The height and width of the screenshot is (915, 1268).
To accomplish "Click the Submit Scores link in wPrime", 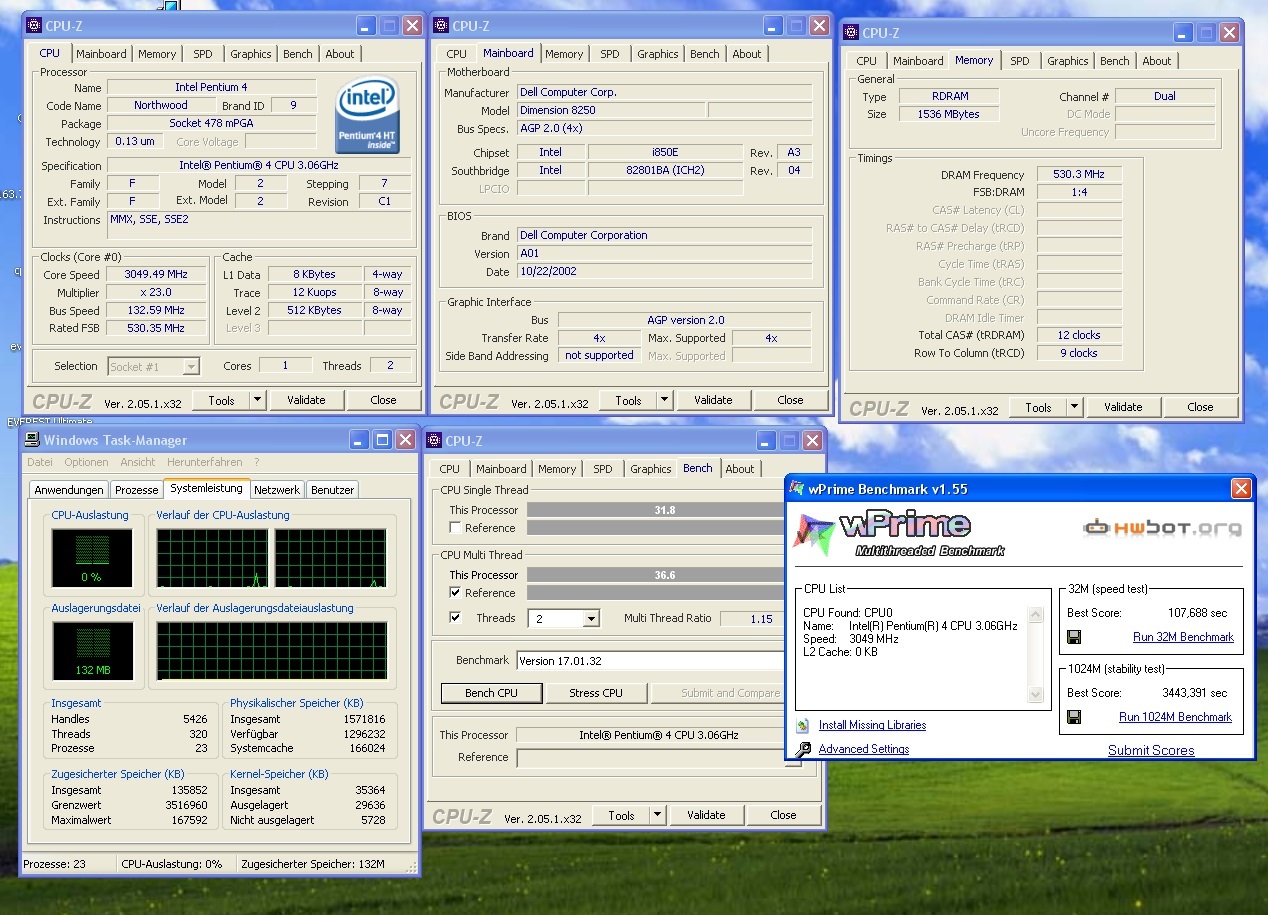I will 1150,750.
